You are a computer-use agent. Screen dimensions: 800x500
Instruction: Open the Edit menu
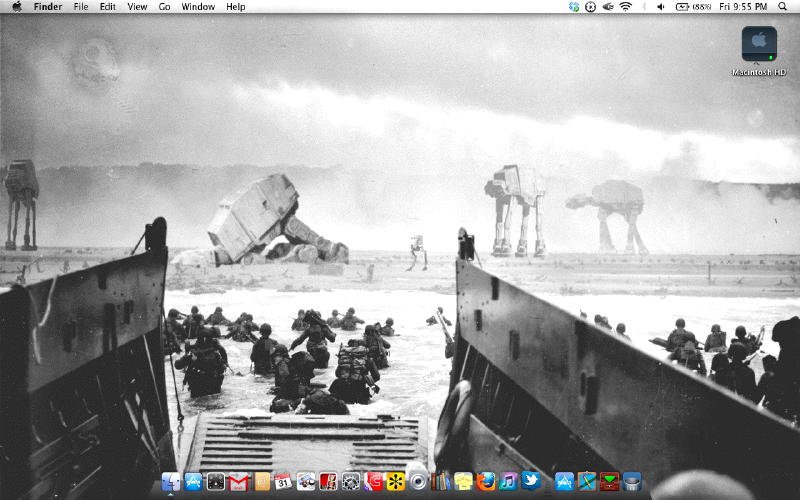click(x=108, y=7)
